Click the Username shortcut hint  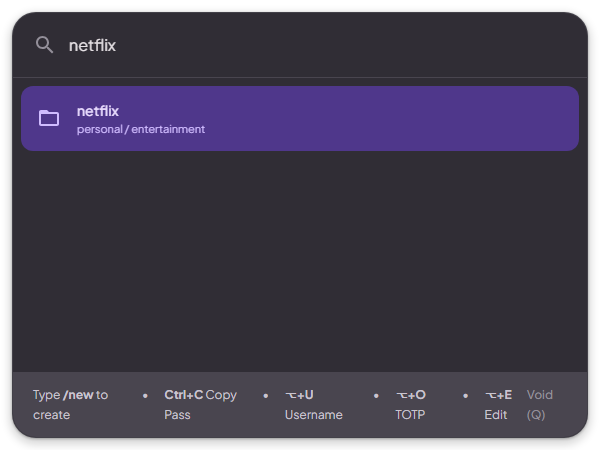point(314,404)
